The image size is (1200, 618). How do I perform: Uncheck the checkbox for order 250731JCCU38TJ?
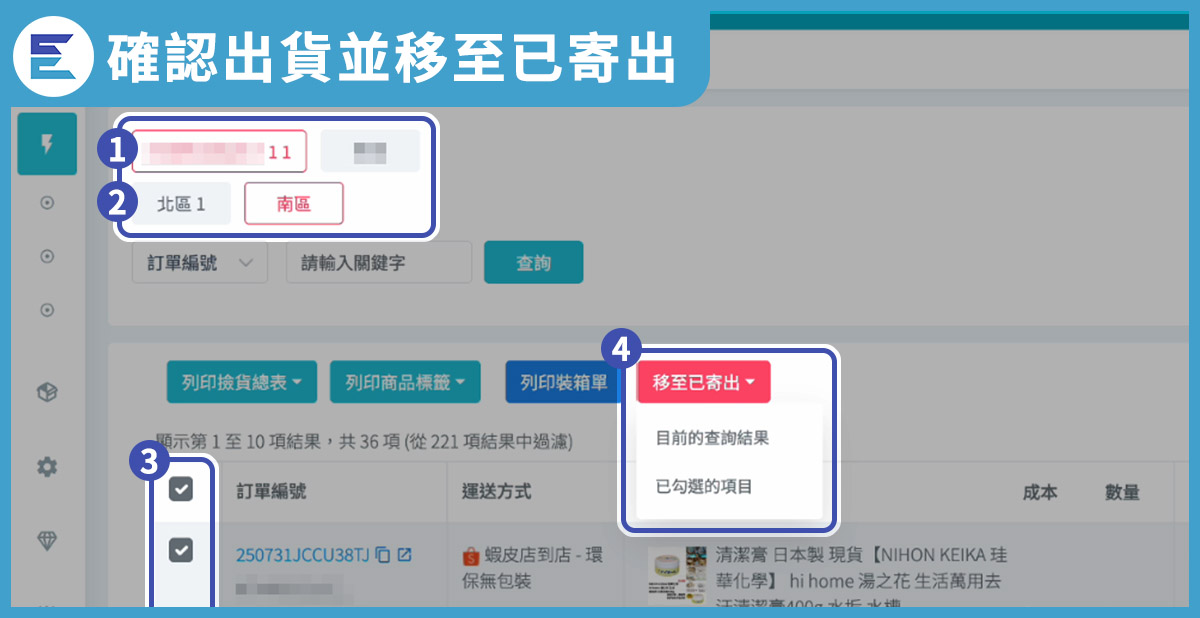181,549
